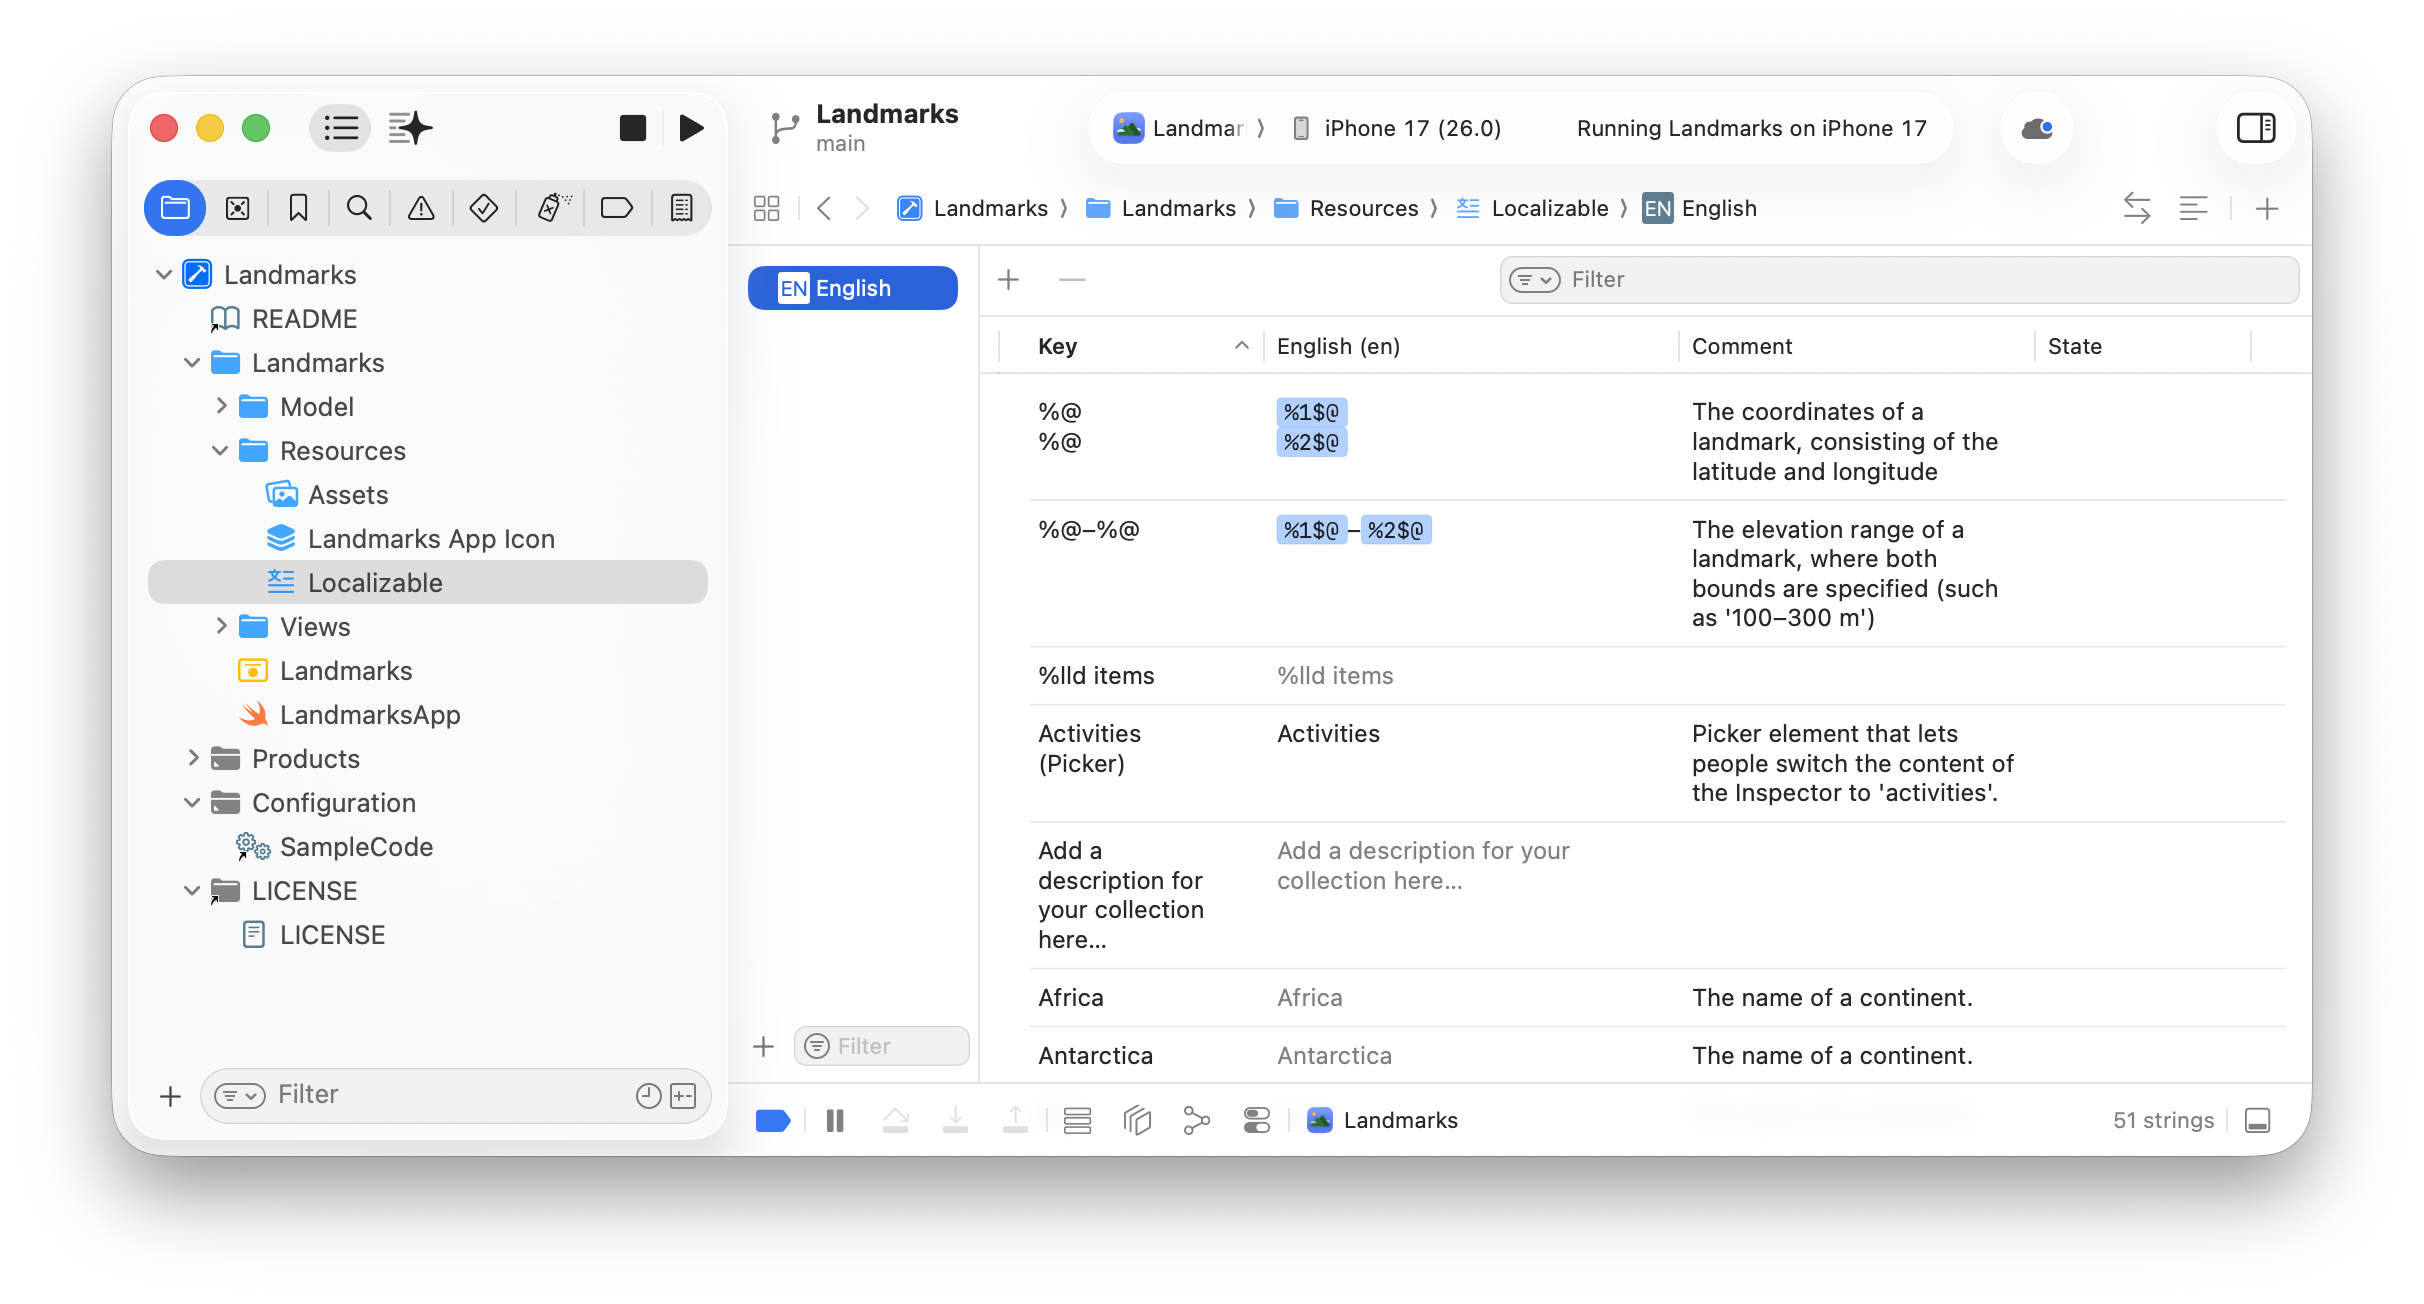
Task: Open the Breakpoint navigator
Action: click(x=616, y=208)
